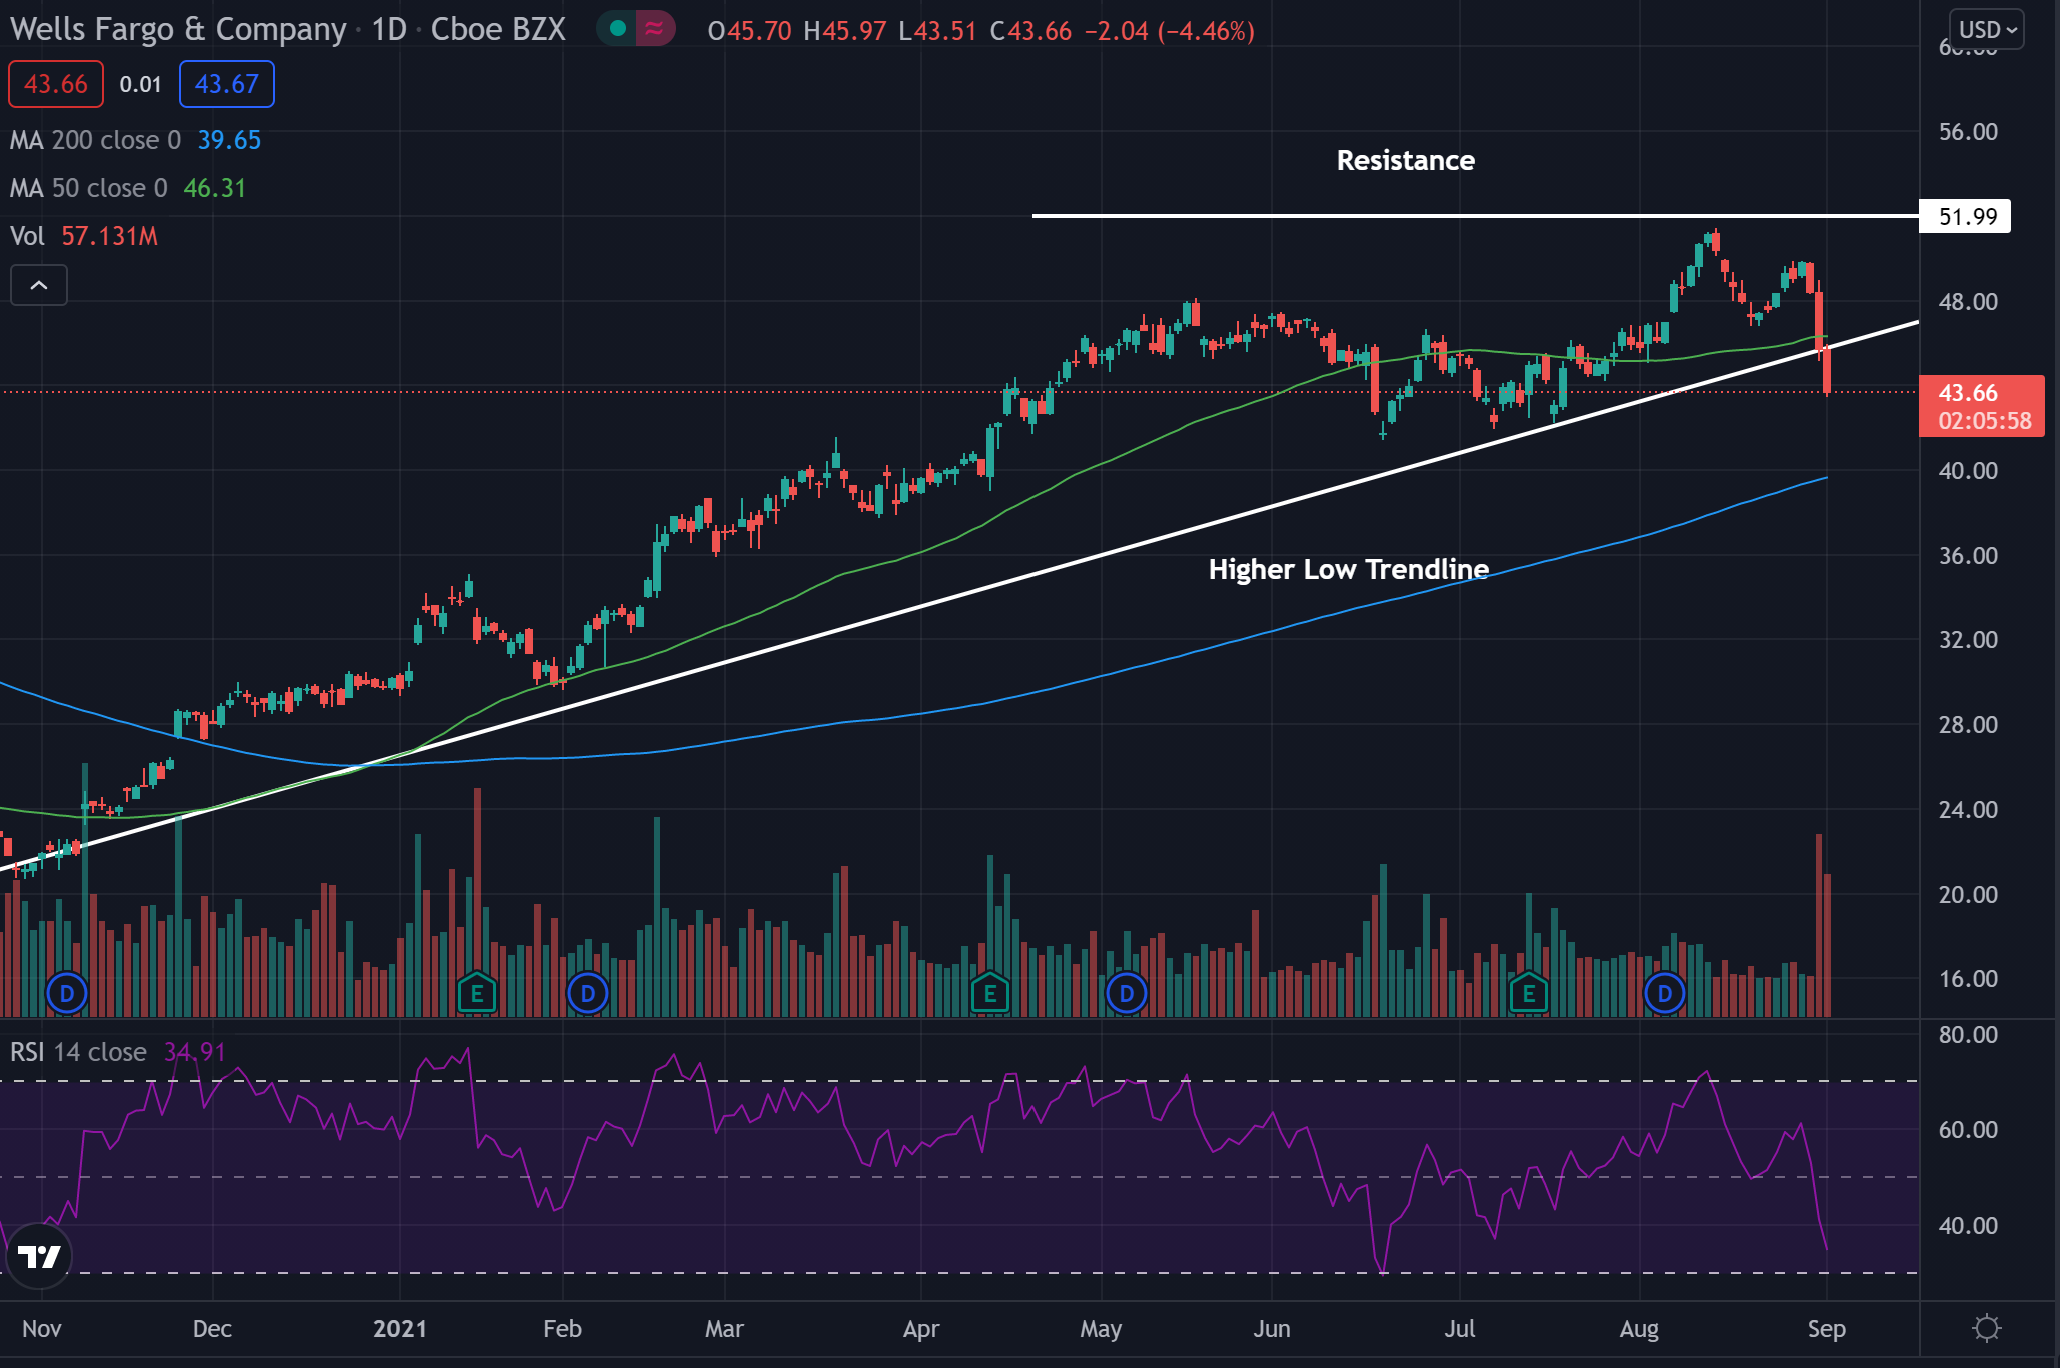This screenshot has width=2060, height=1368.
Task: Click the Sep label on time axis
Action: [x=1826, y=1329]
